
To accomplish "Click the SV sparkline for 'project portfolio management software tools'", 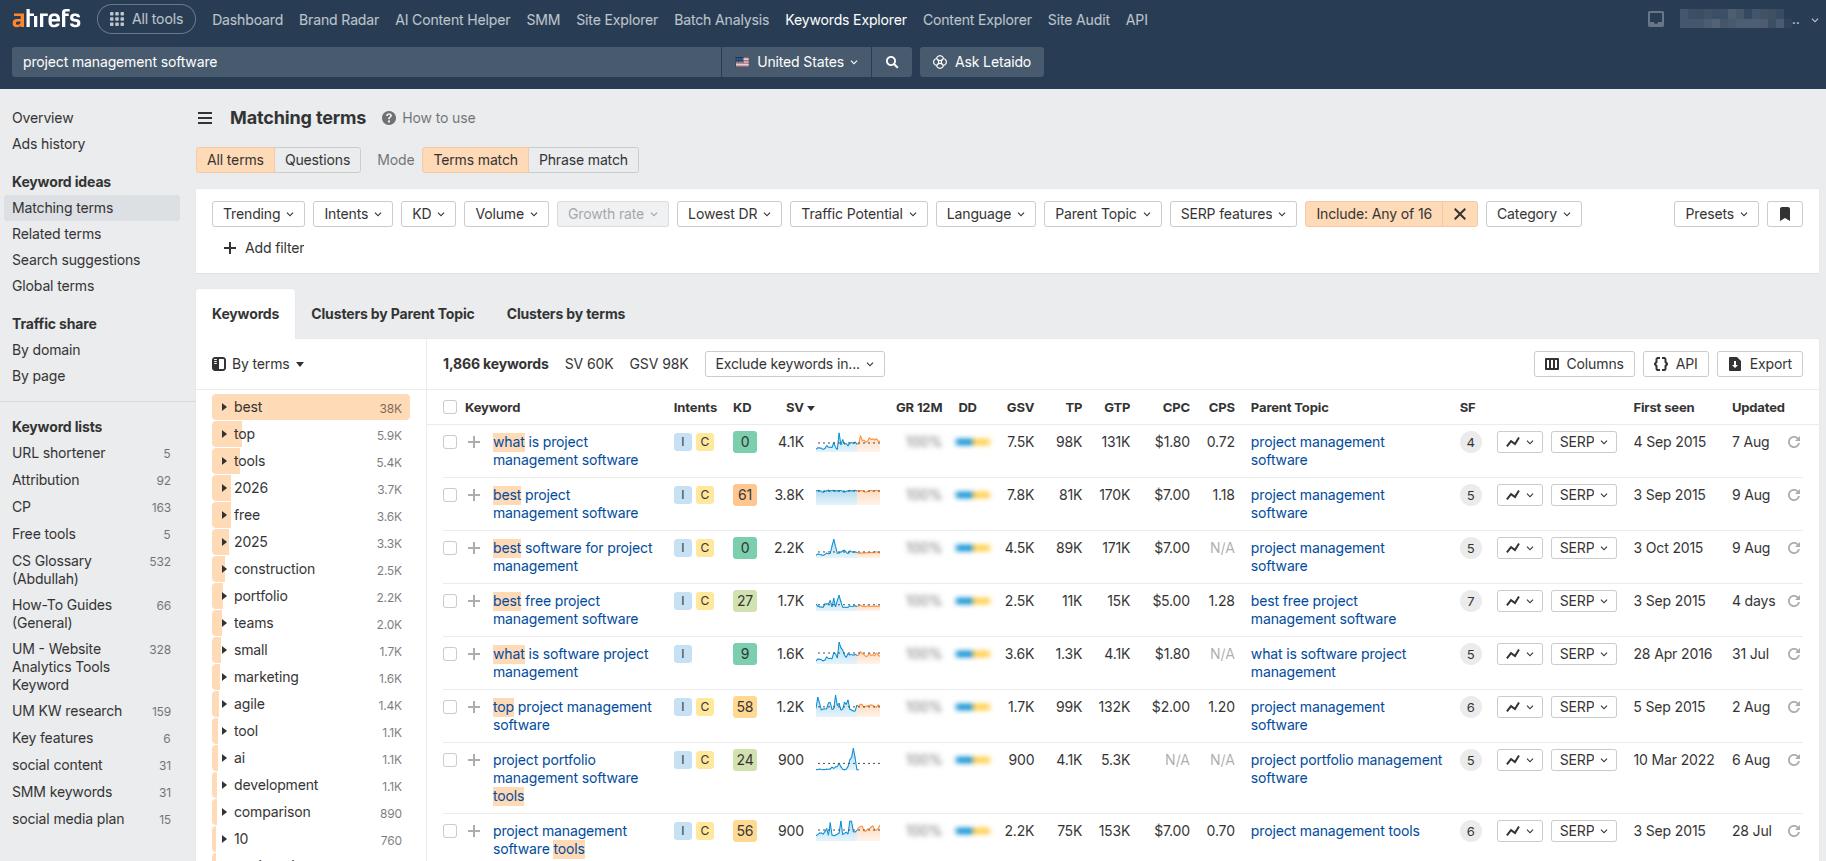I will coord(848,760).
